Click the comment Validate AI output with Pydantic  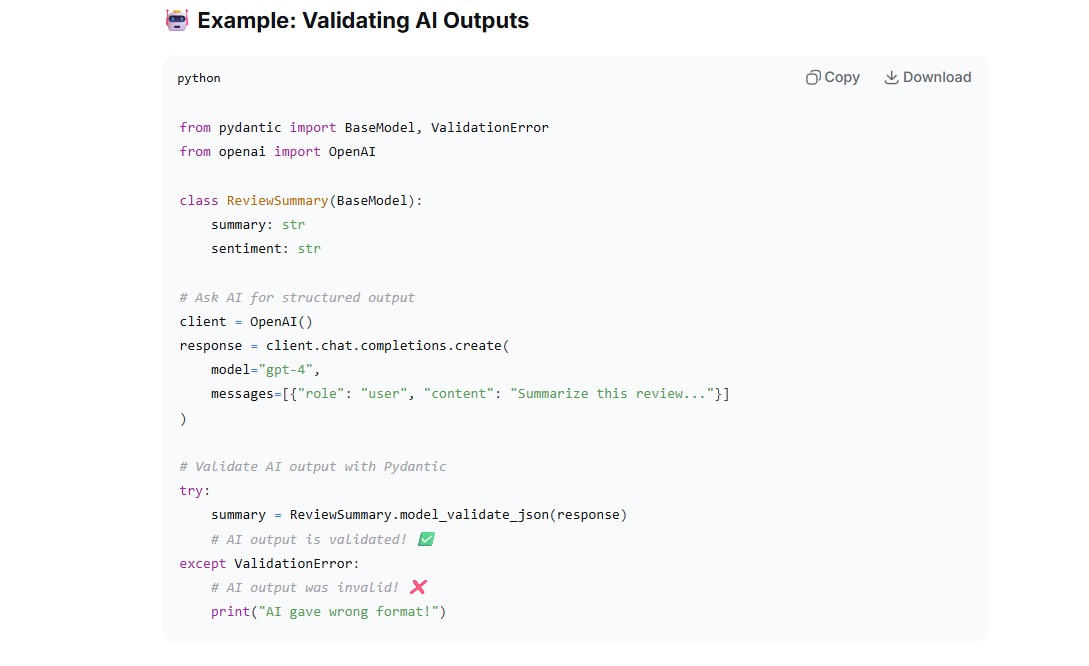313,467
